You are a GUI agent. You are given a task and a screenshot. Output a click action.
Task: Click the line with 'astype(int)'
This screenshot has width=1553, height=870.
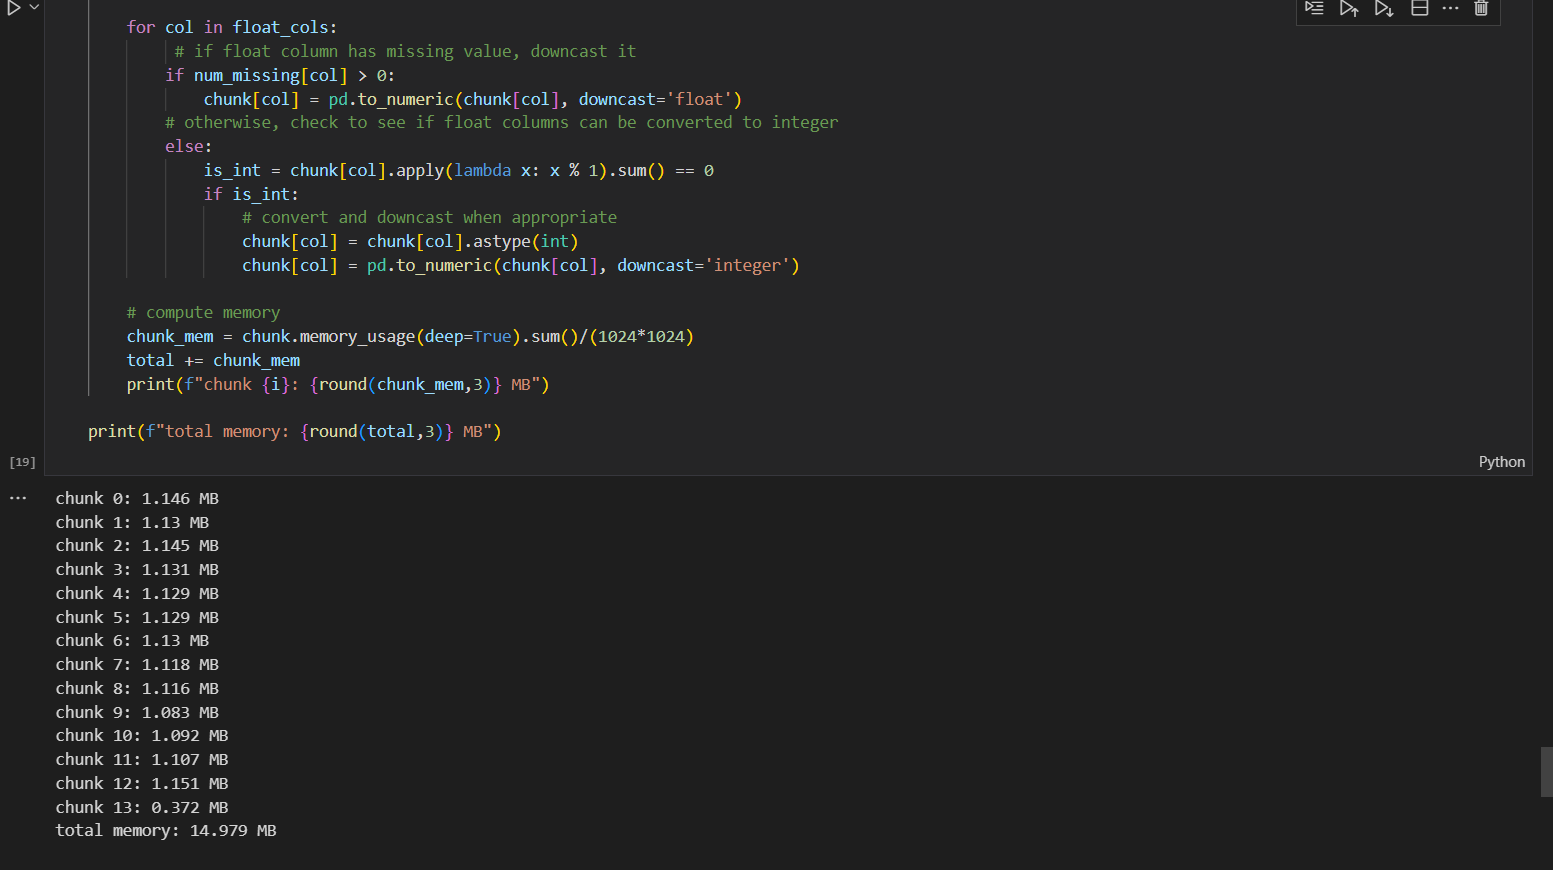tap(410, 241)
